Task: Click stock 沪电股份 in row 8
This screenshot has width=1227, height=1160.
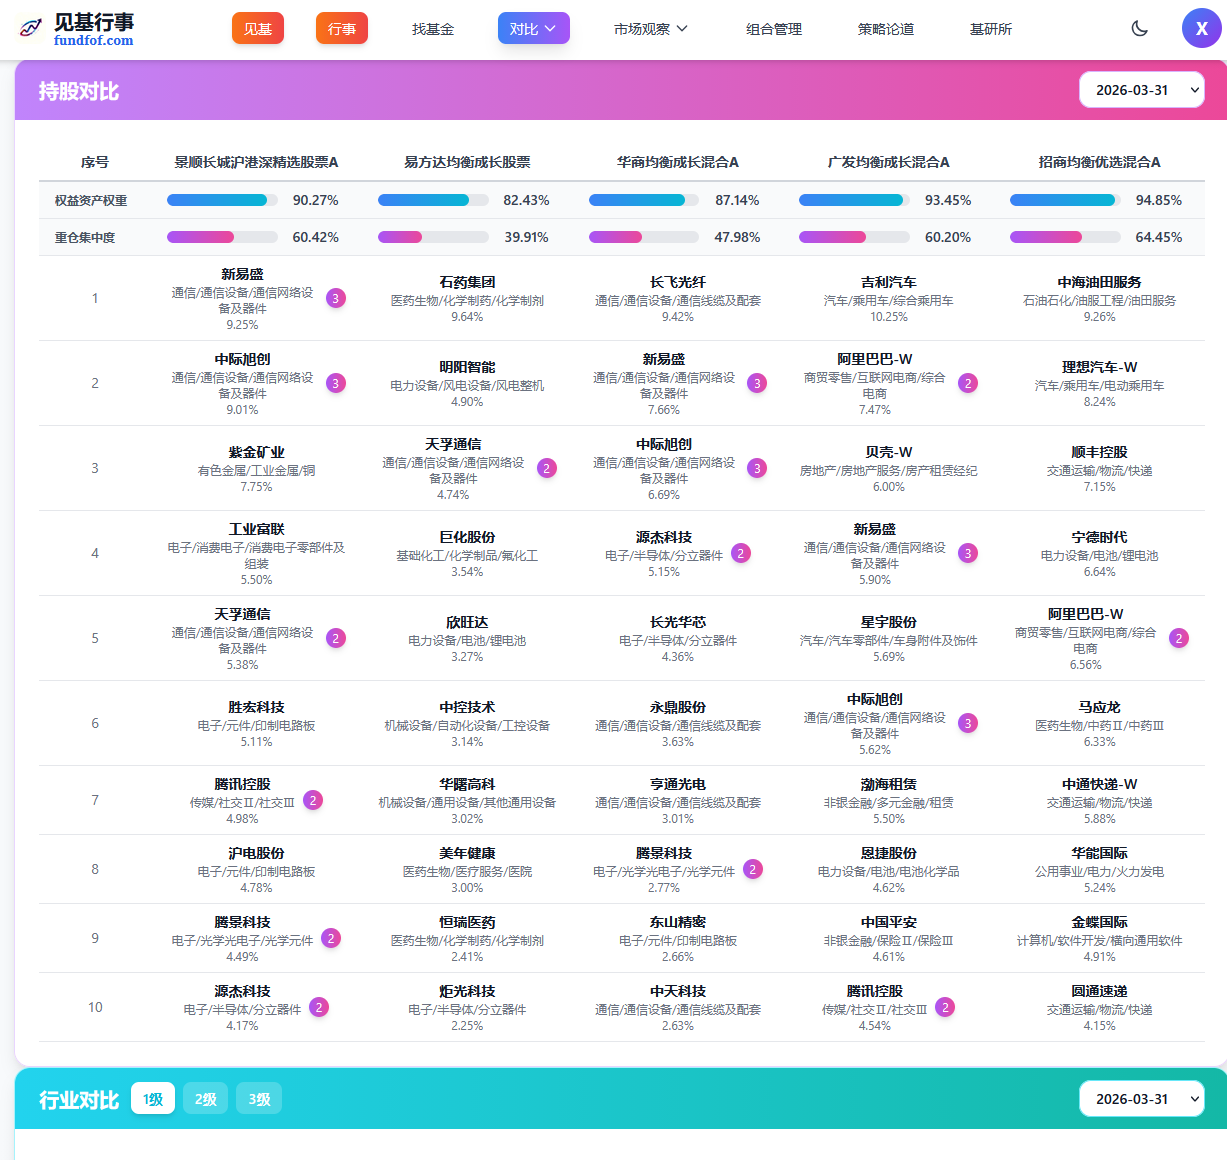Action: (256, 853)
